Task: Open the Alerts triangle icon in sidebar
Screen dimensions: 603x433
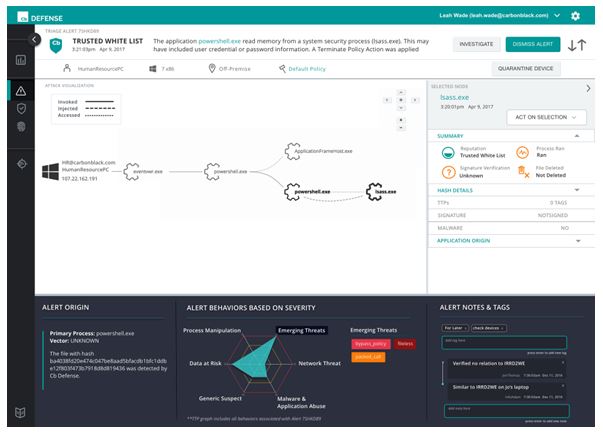Action: click(x=21, y=91)
